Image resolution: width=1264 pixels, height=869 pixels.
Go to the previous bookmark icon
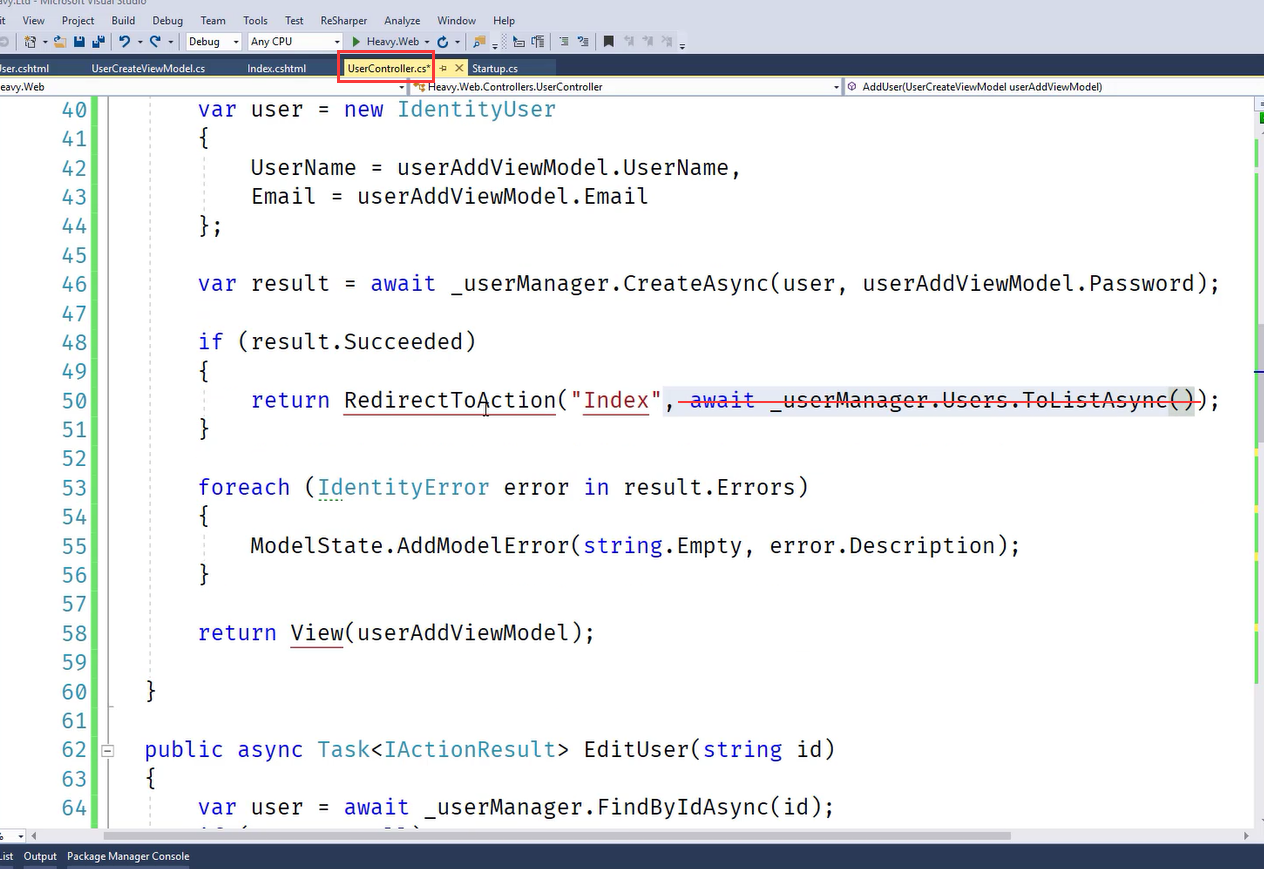[x=629, y=42]
